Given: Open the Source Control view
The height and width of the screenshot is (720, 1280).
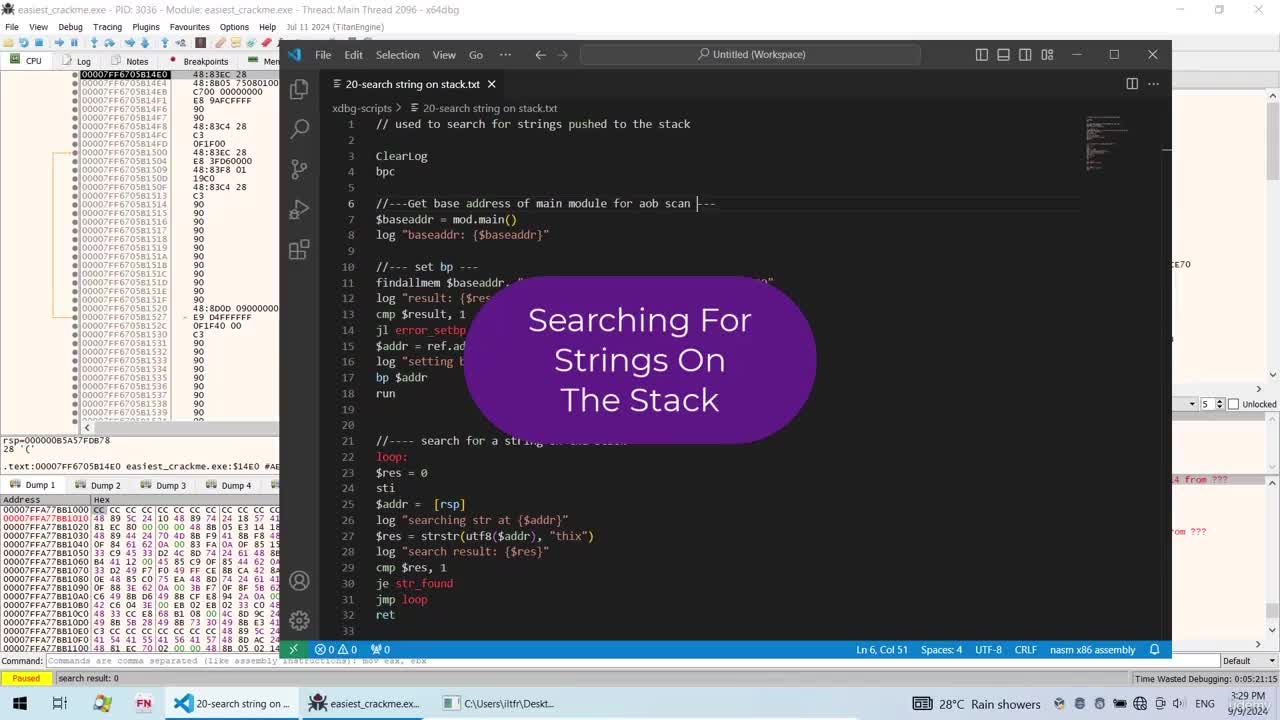Looking at the screenshot, I should [299, 169].
